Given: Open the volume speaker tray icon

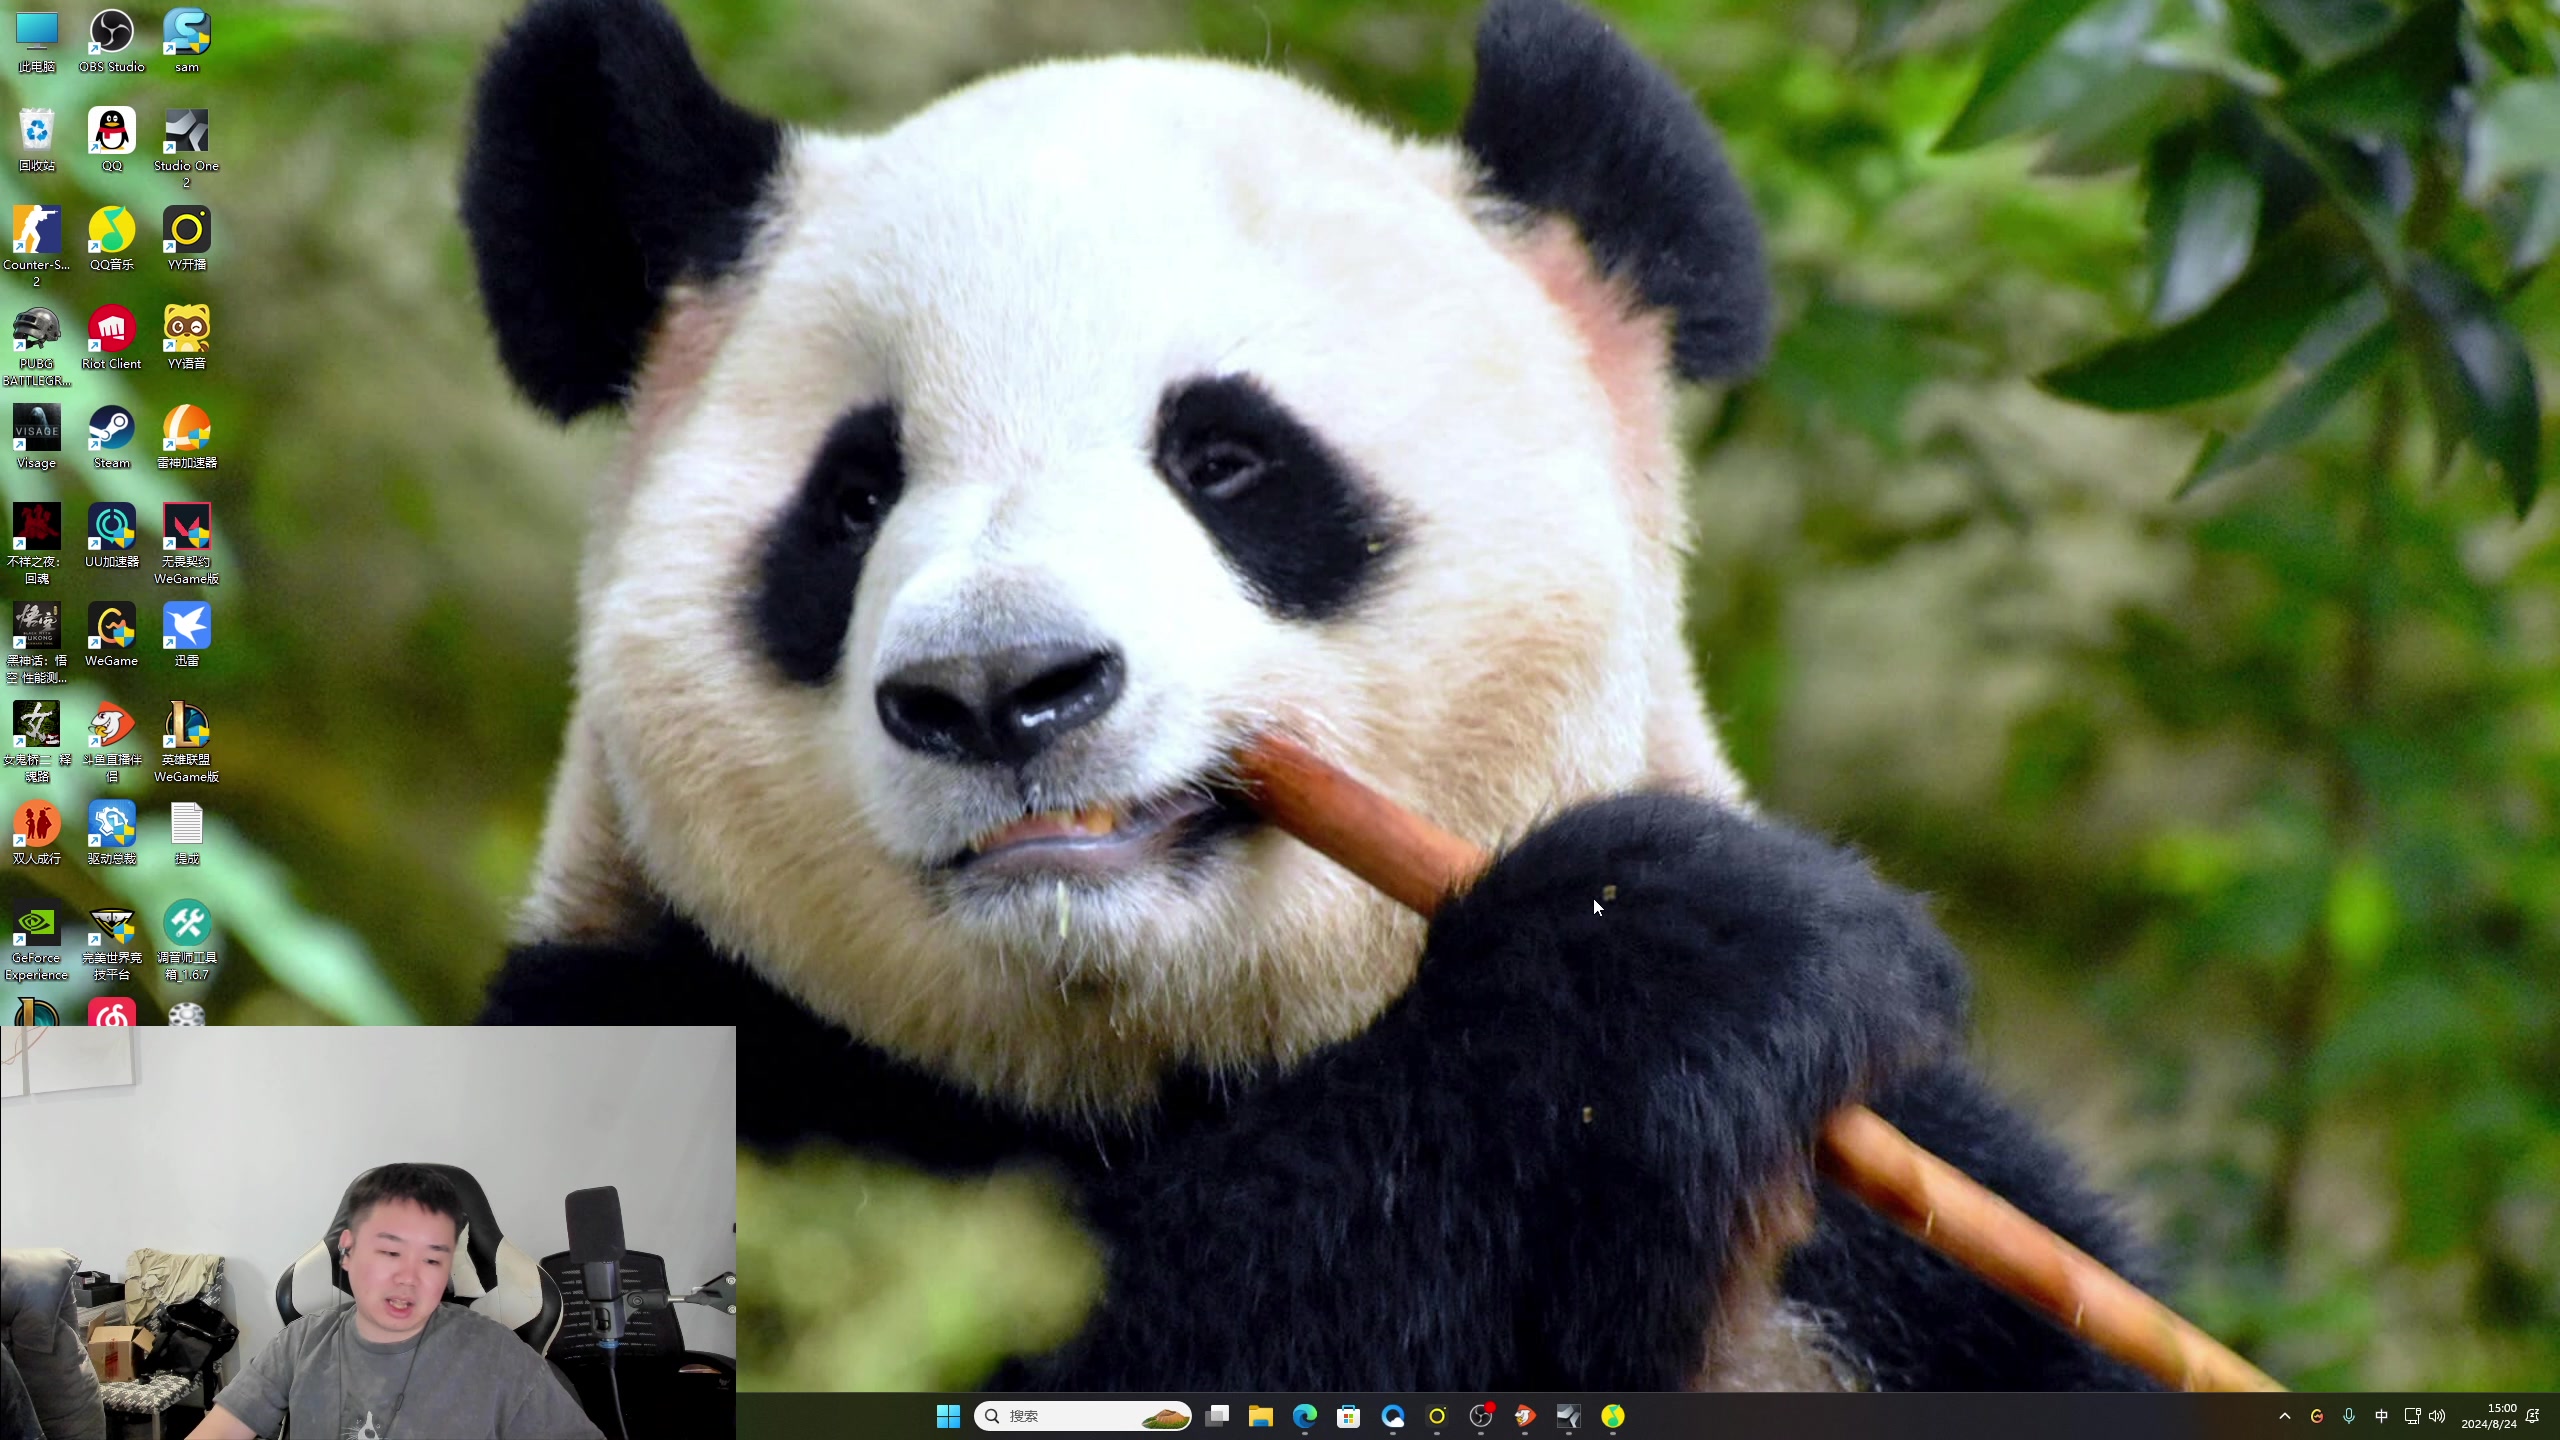Looking at the screenshot, I should pos(2437,1416).
